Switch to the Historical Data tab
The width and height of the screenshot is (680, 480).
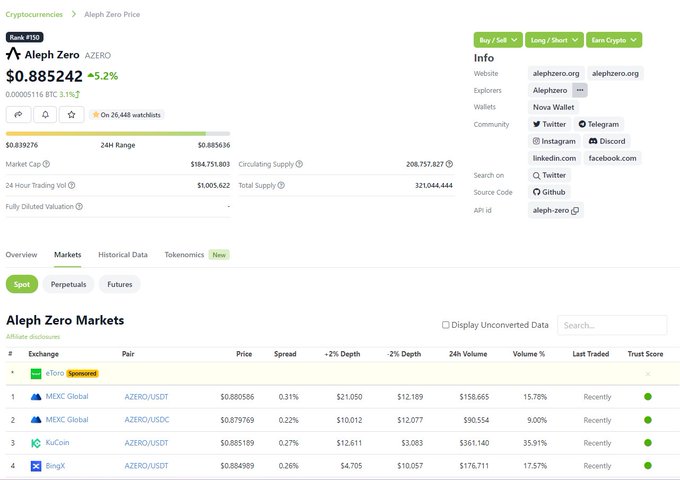pos(123,255)
